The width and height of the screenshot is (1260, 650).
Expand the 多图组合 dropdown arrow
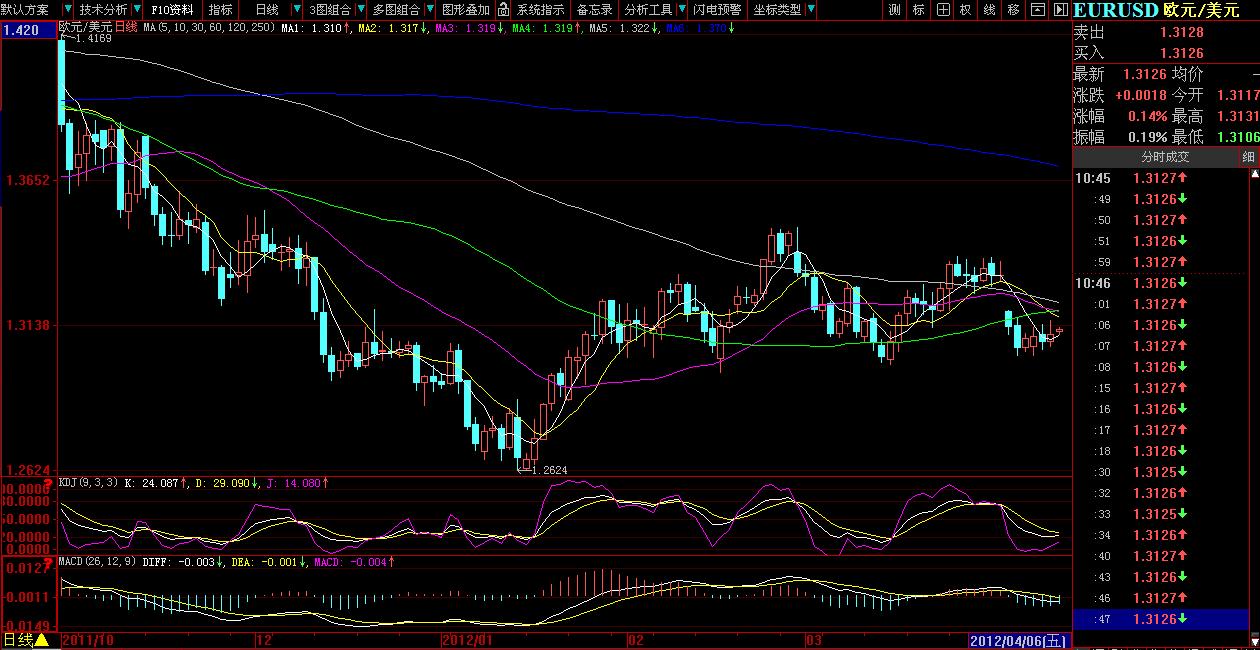[430, 9]
